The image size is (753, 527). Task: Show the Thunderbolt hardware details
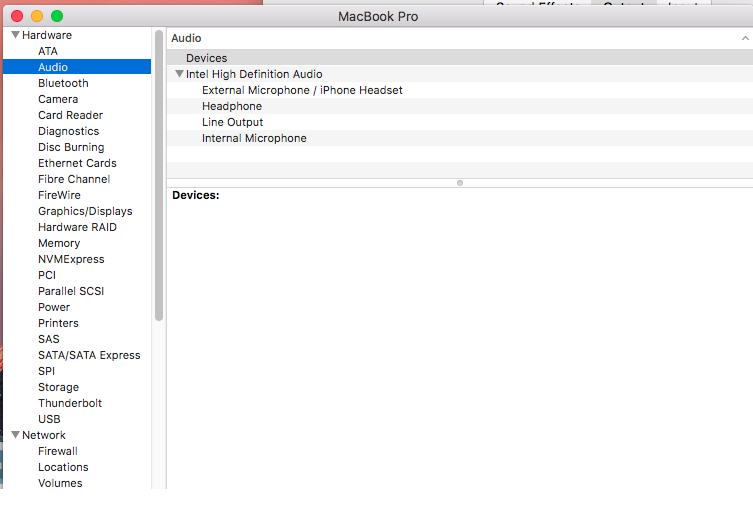70,403
